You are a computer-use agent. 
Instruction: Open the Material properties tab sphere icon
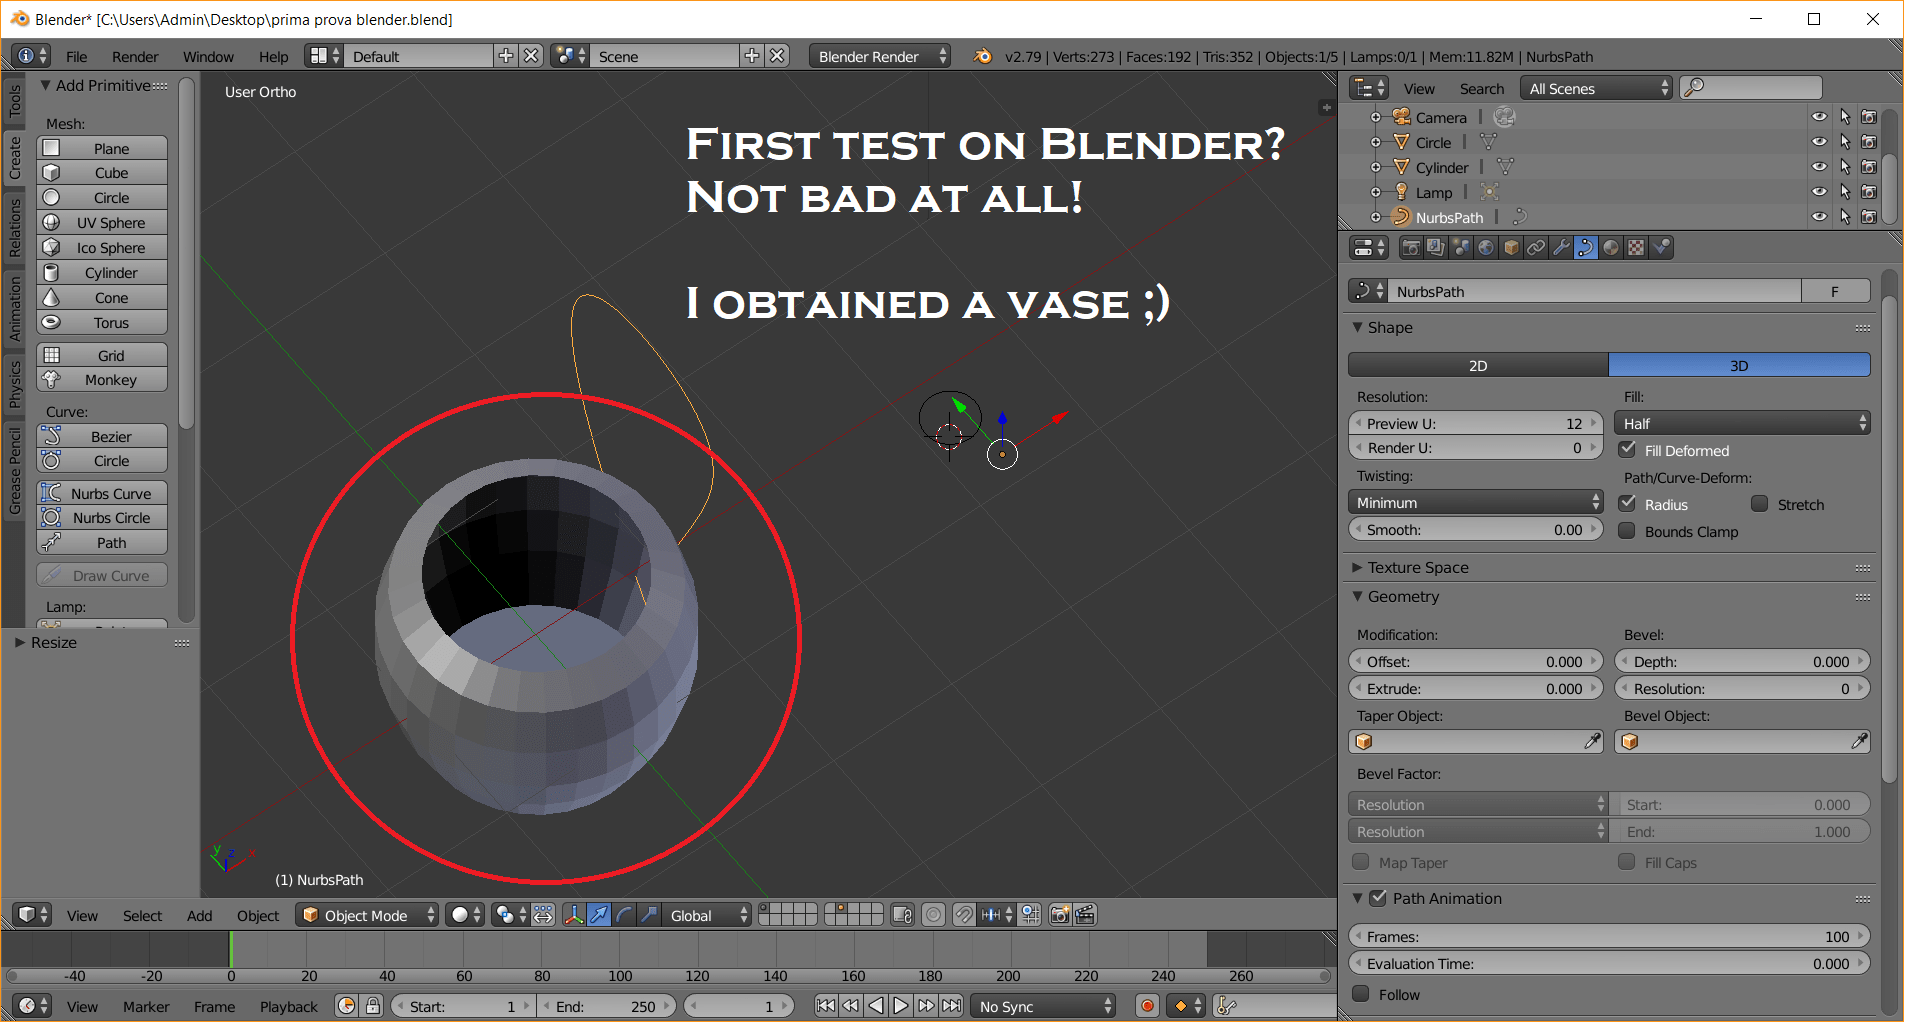coord(1611,248)
